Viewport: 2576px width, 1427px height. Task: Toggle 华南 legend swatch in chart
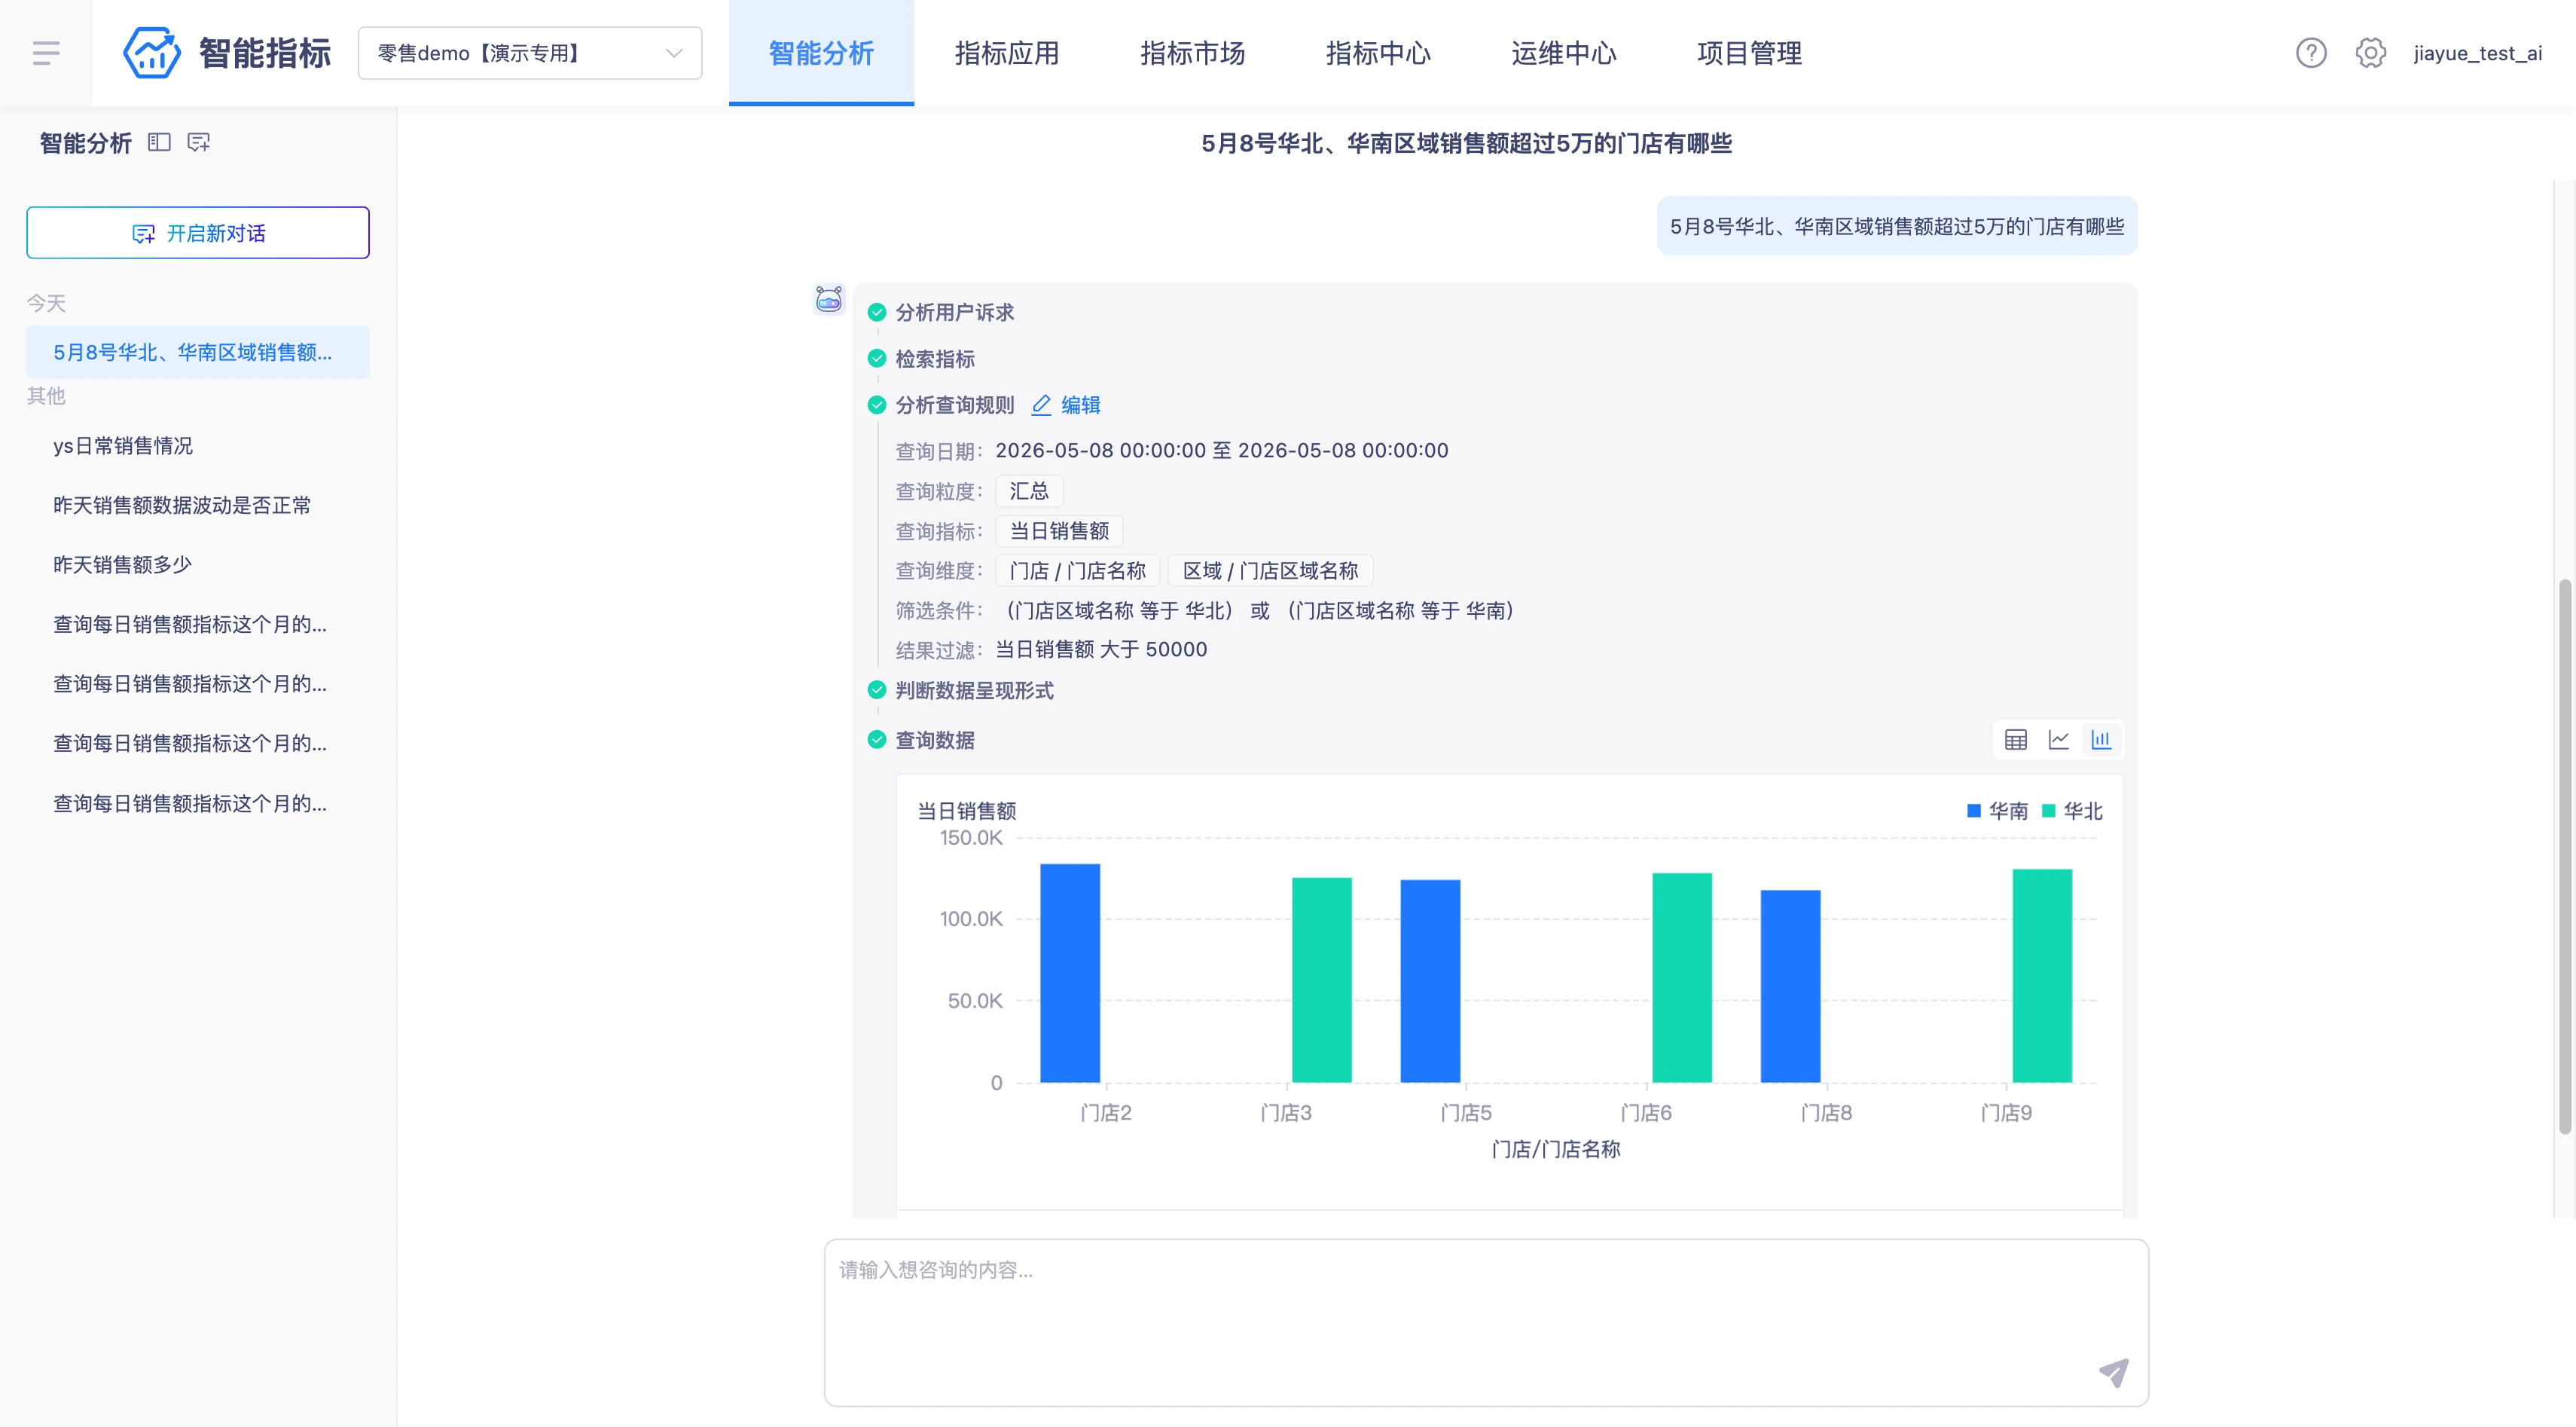pyautogui.click(x=1974, y=811)
